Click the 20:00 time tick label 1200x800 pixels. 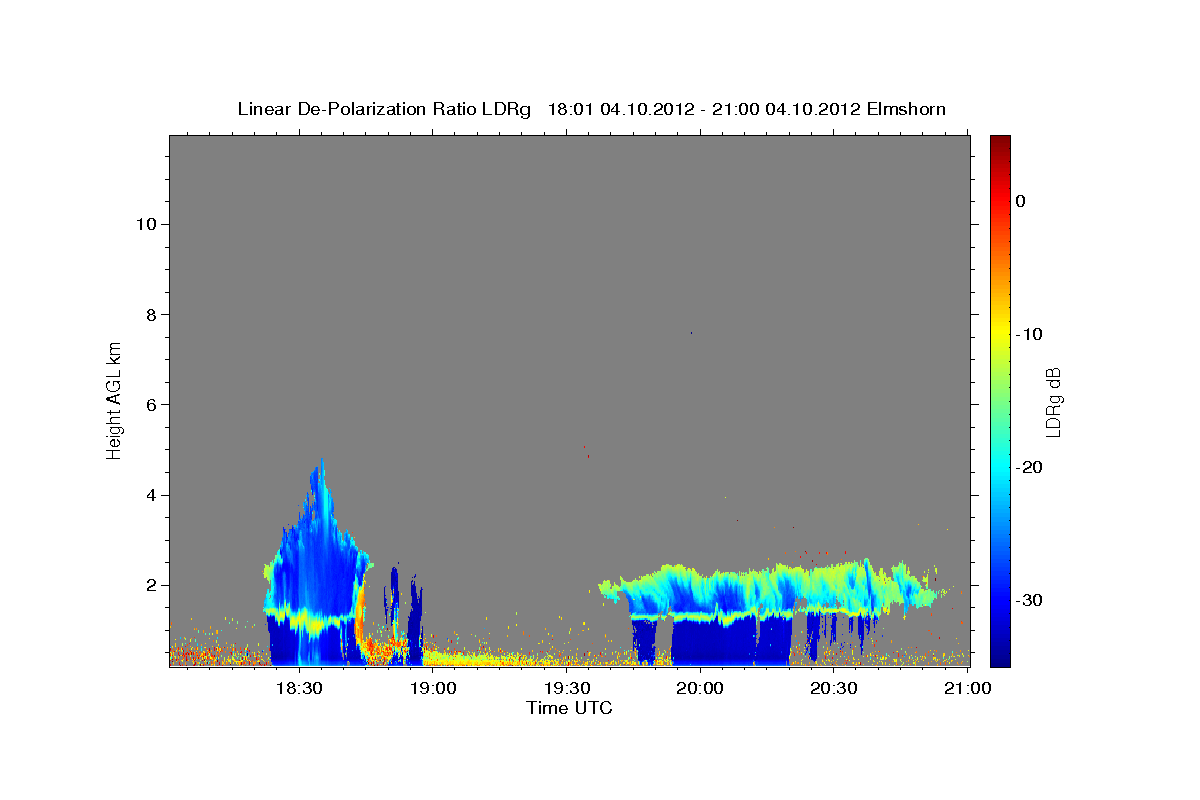pyautogui.click(x=700, y=688)
